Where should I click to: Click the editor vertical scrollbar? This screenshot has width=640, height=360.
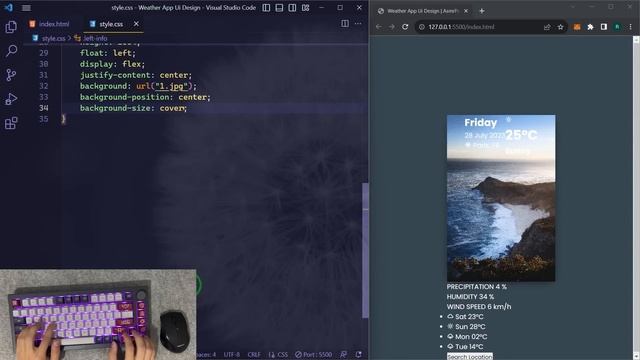[x=365, y=250]
